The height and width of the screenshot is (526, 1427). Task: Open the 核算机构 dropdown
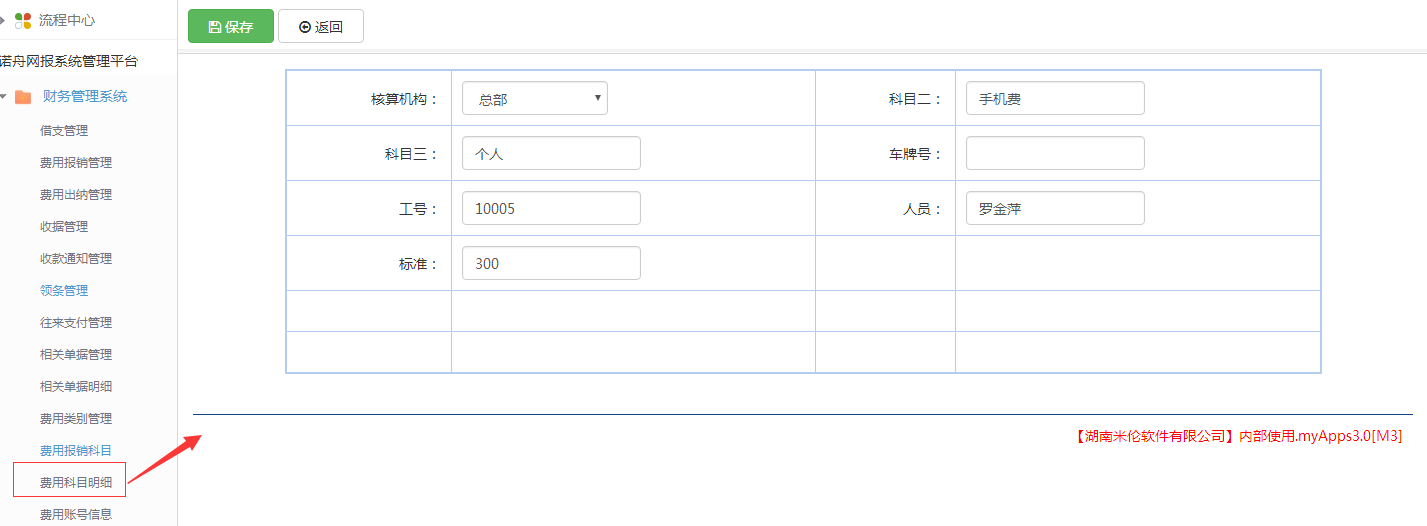534,98
